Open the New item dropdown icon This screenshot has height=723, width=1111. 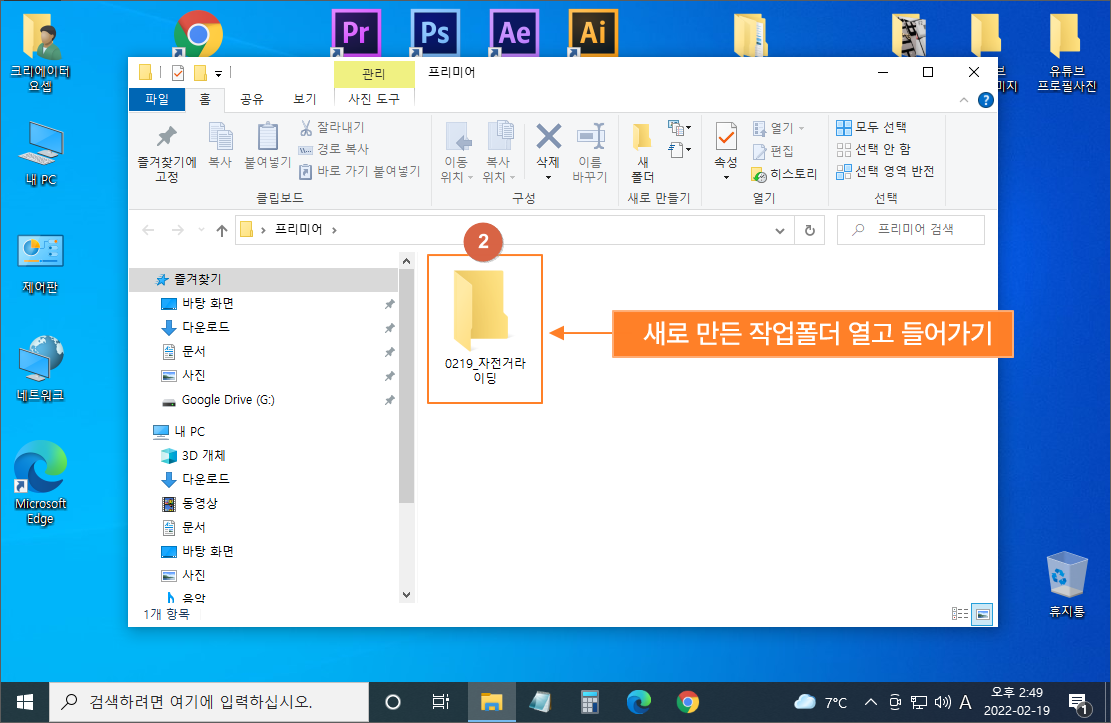click(679, 128)
